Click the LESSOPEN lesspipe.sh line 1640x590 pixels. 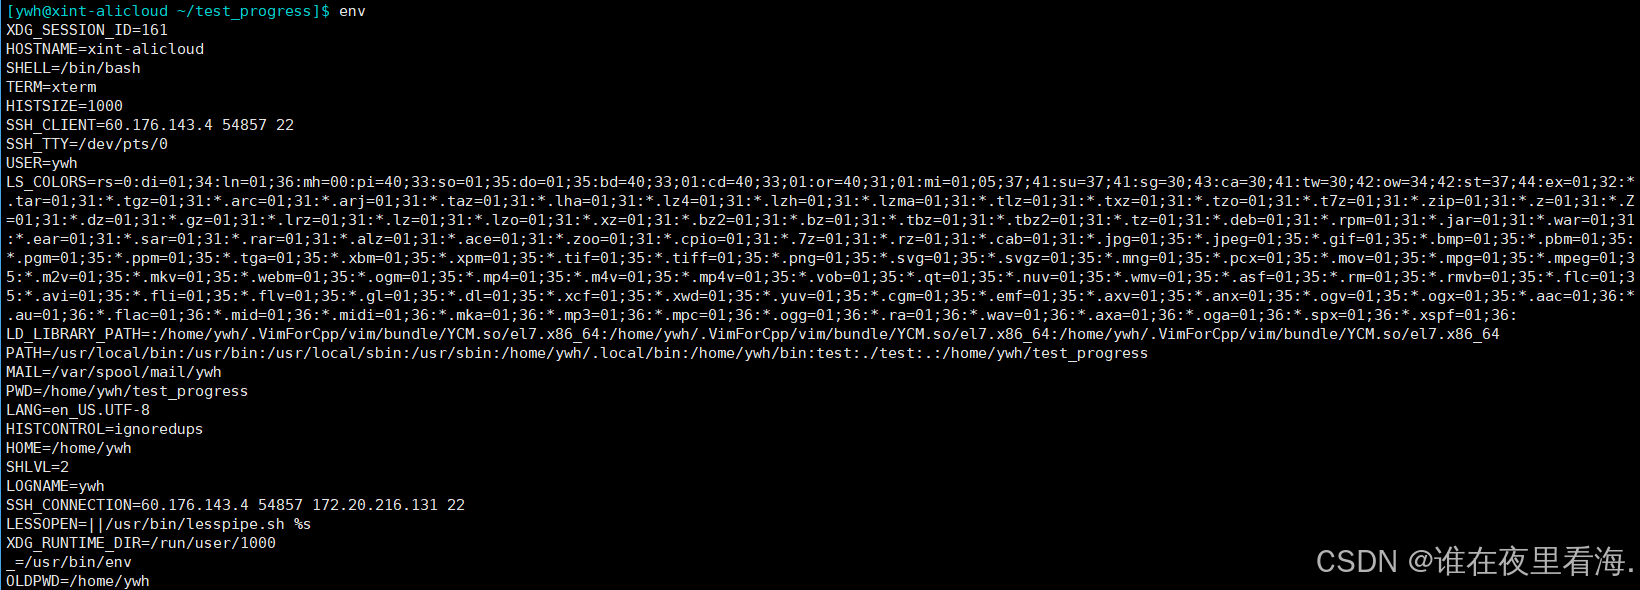coord(159,524)
